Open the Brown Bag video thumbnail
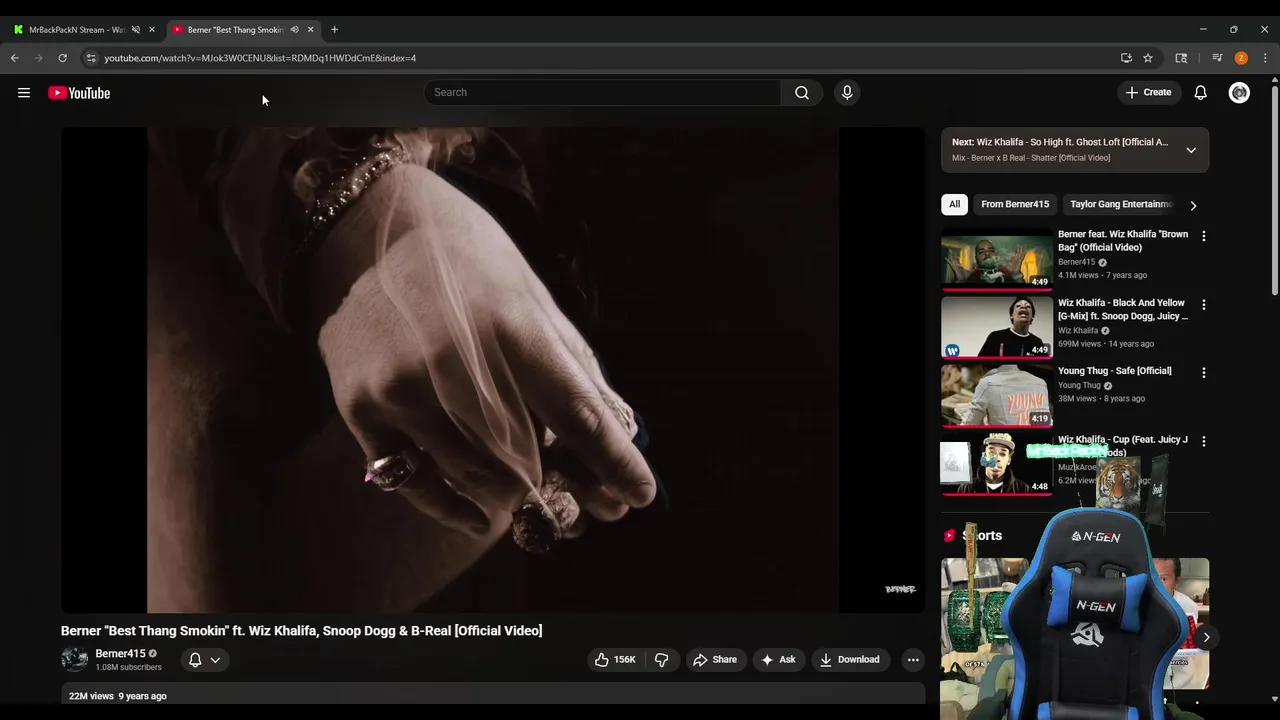This screenshot has height=720, width=1280. pos(997,260)
